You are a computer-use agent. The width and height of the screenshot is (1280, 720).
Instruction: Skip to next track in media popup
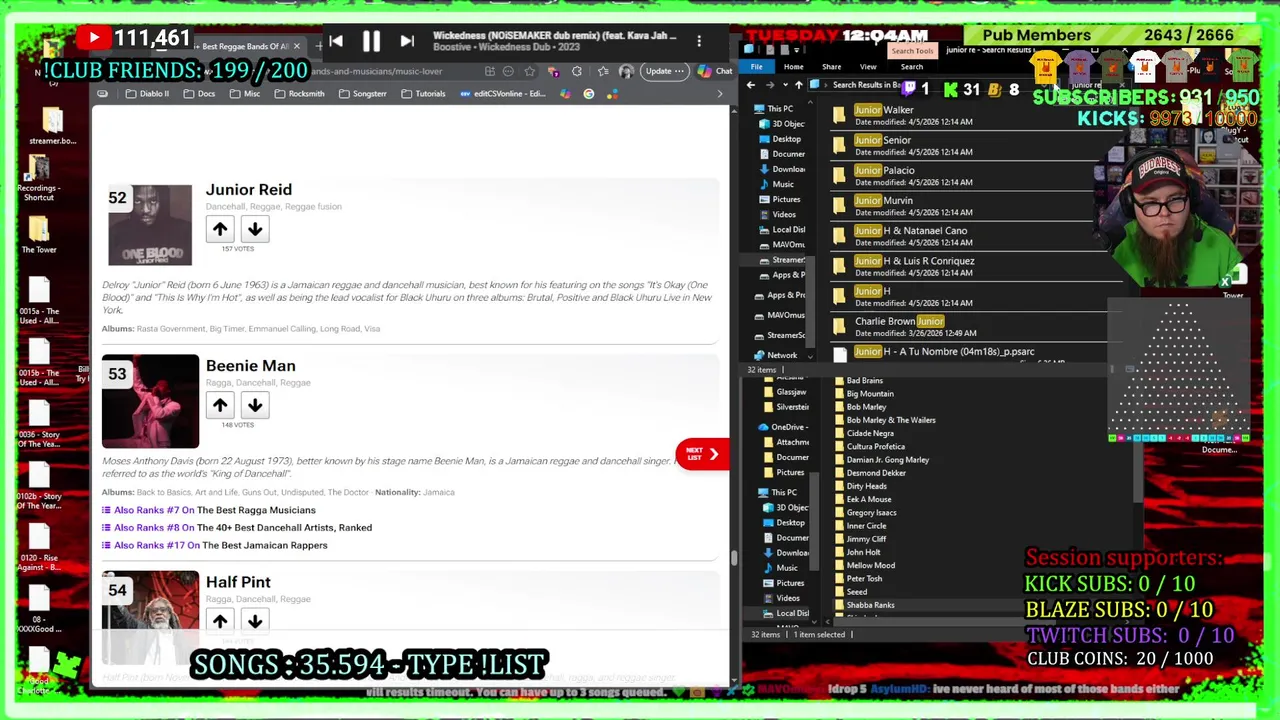407,41
